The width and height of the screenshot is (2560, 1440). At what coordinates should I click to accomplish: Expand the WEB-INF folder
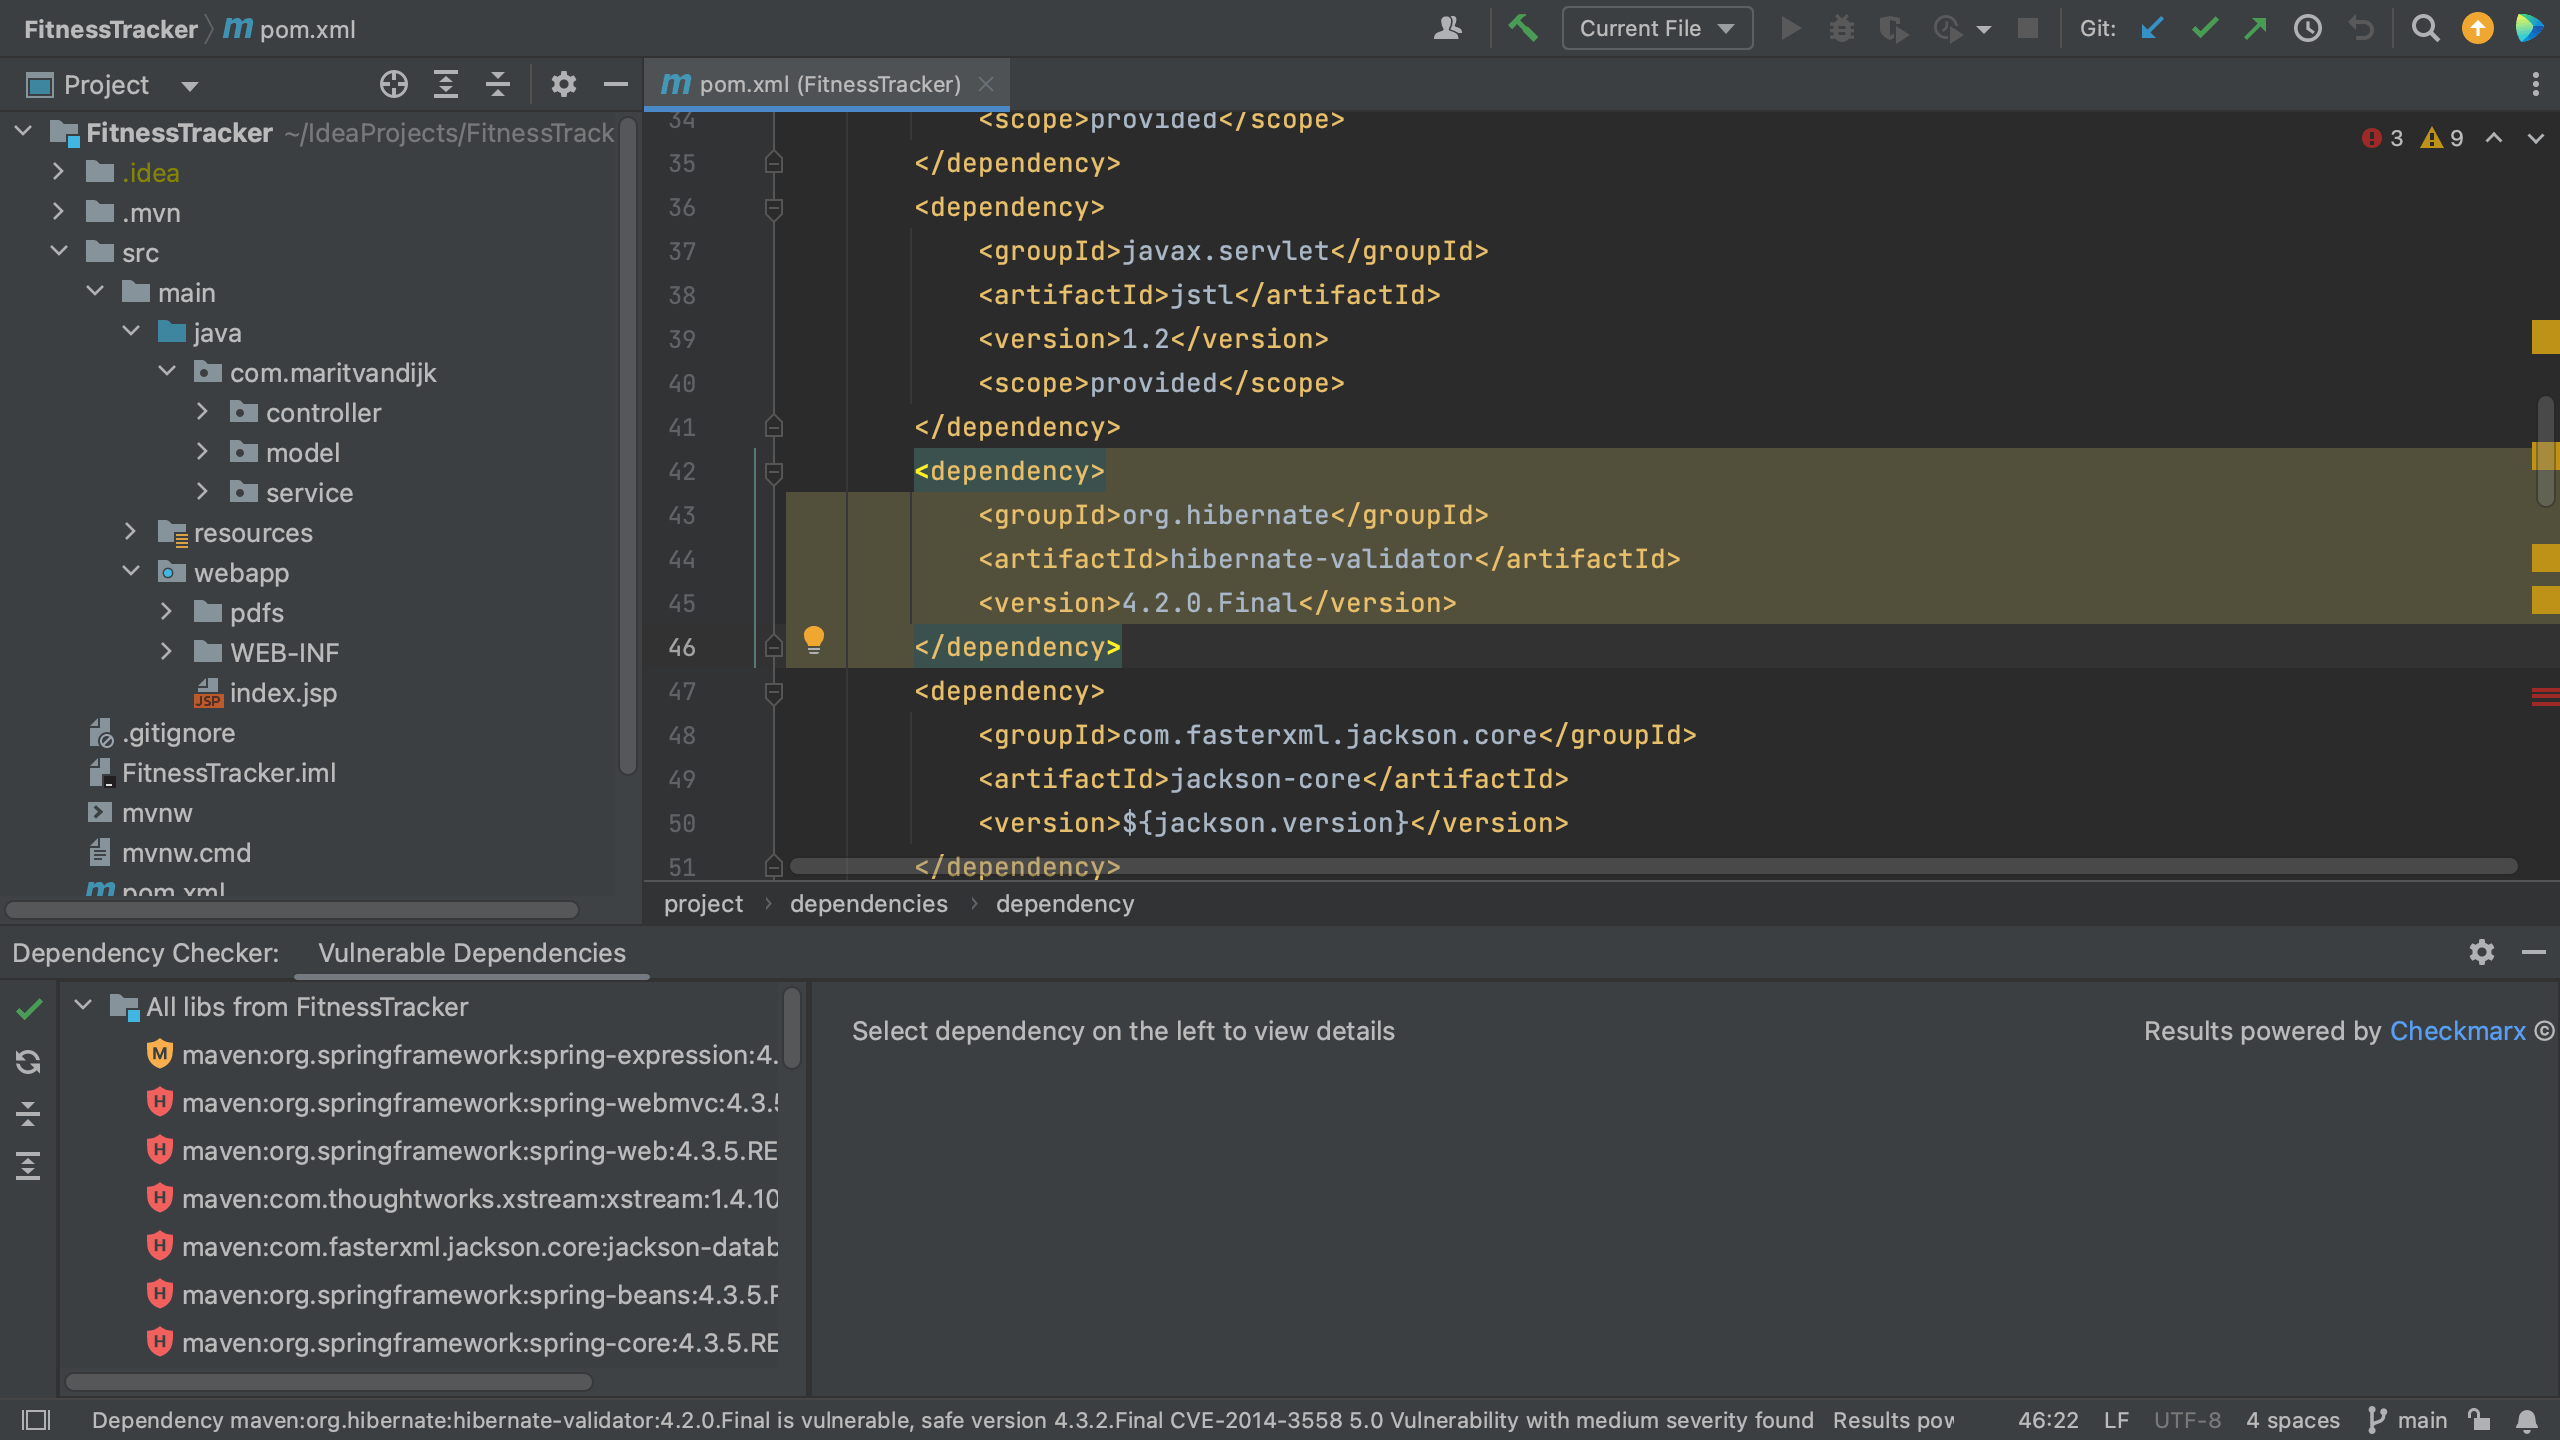point(166,652)
